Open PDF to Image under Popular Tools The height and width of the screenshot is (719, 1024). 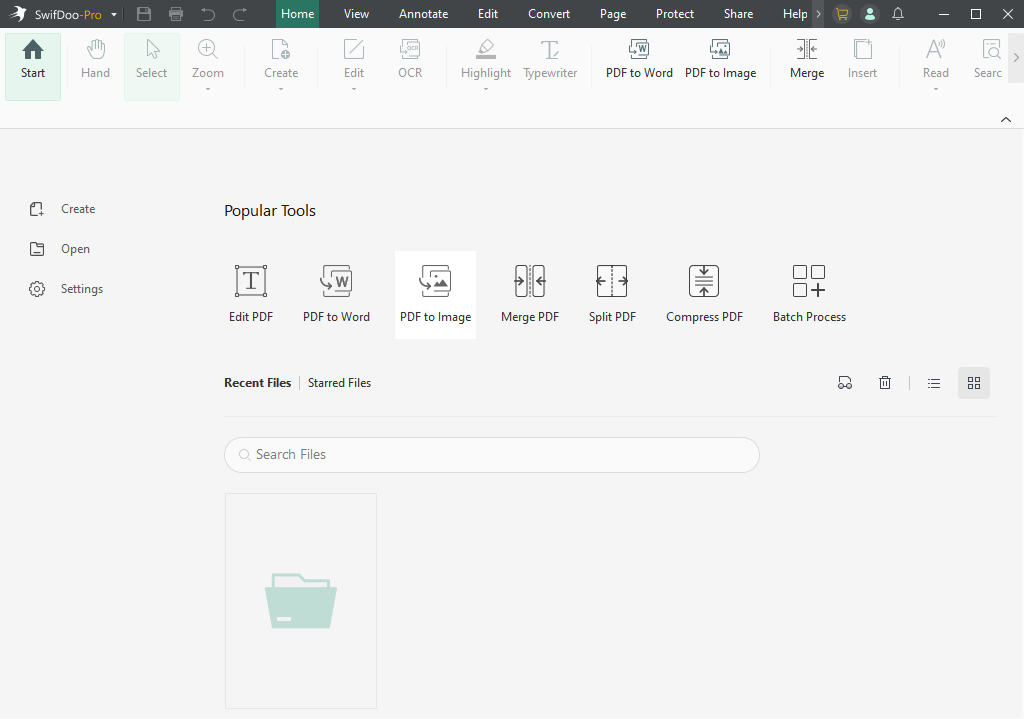point(436,295)
